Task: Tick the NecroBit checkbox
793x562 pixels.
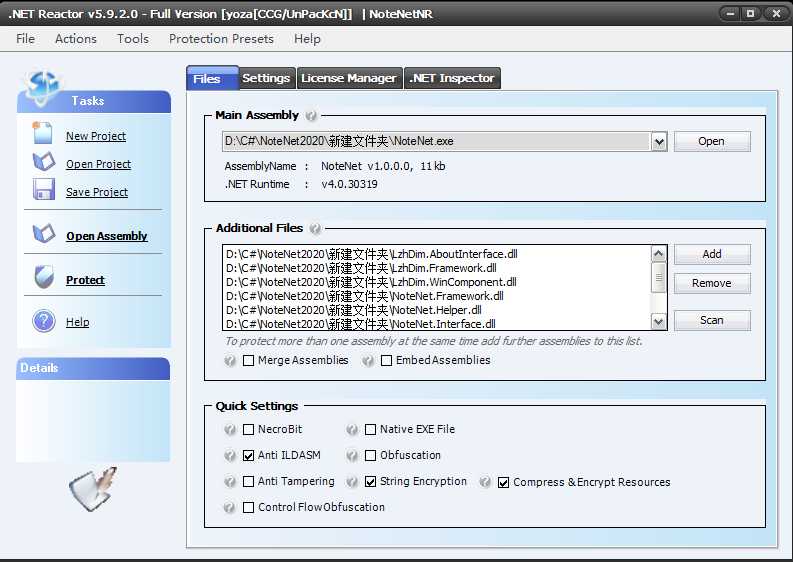Action: pos(248,429)
